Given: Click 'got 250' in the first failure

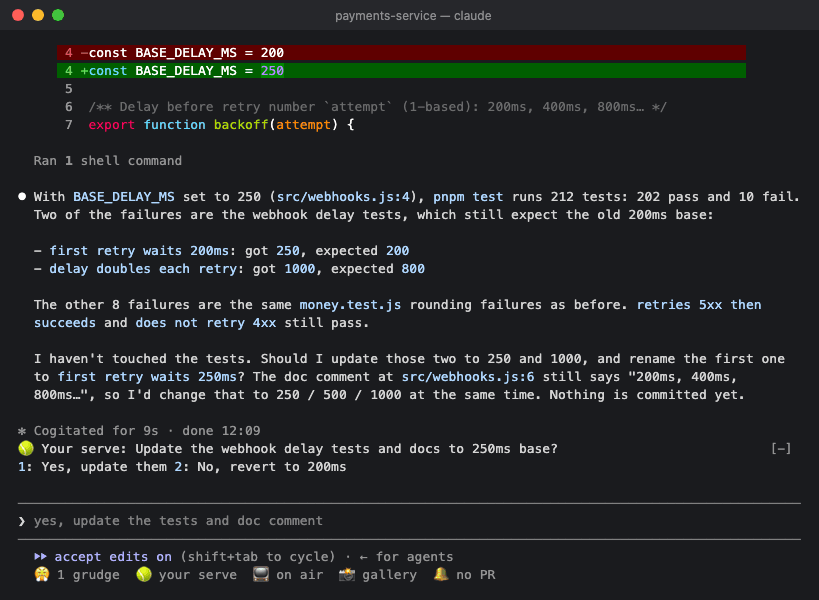Looking at the screenshot, I should pos(272,251).
